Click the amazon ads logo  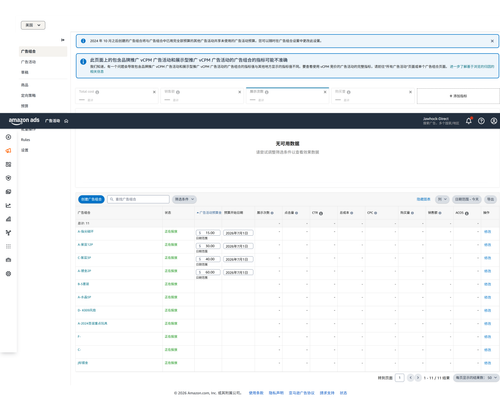24,121
